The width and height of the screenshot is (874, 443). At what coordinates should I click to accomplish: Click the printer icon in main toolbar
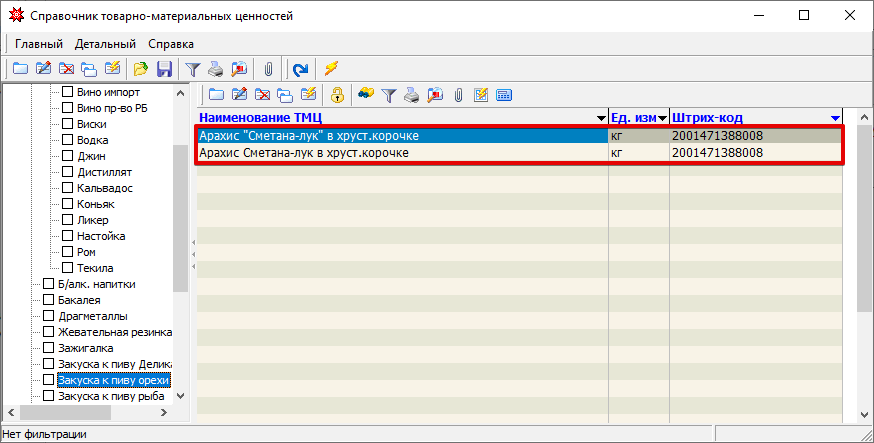point(216,69)
